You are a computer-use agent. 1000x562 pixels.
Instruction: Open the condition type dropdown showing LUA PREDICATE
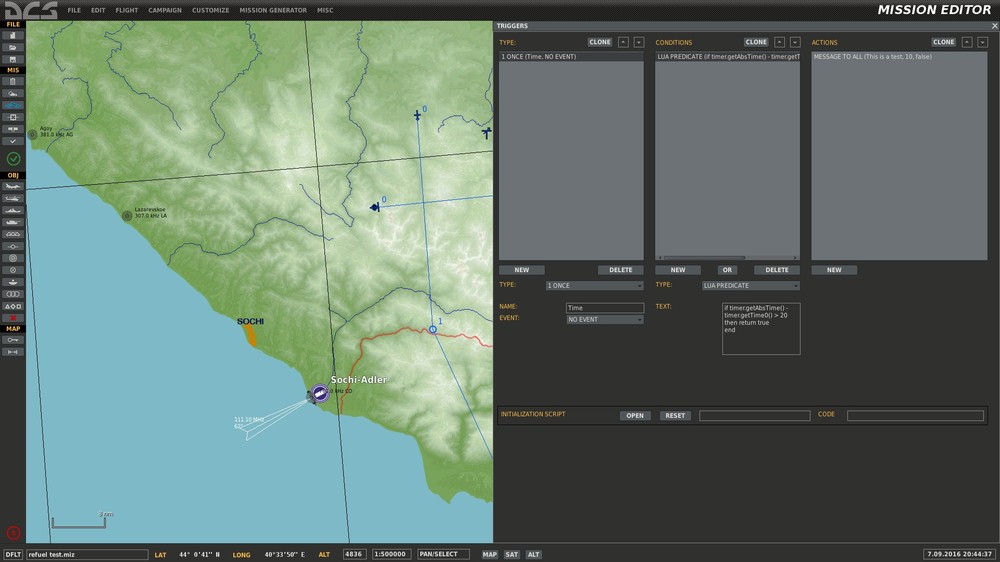750,286
